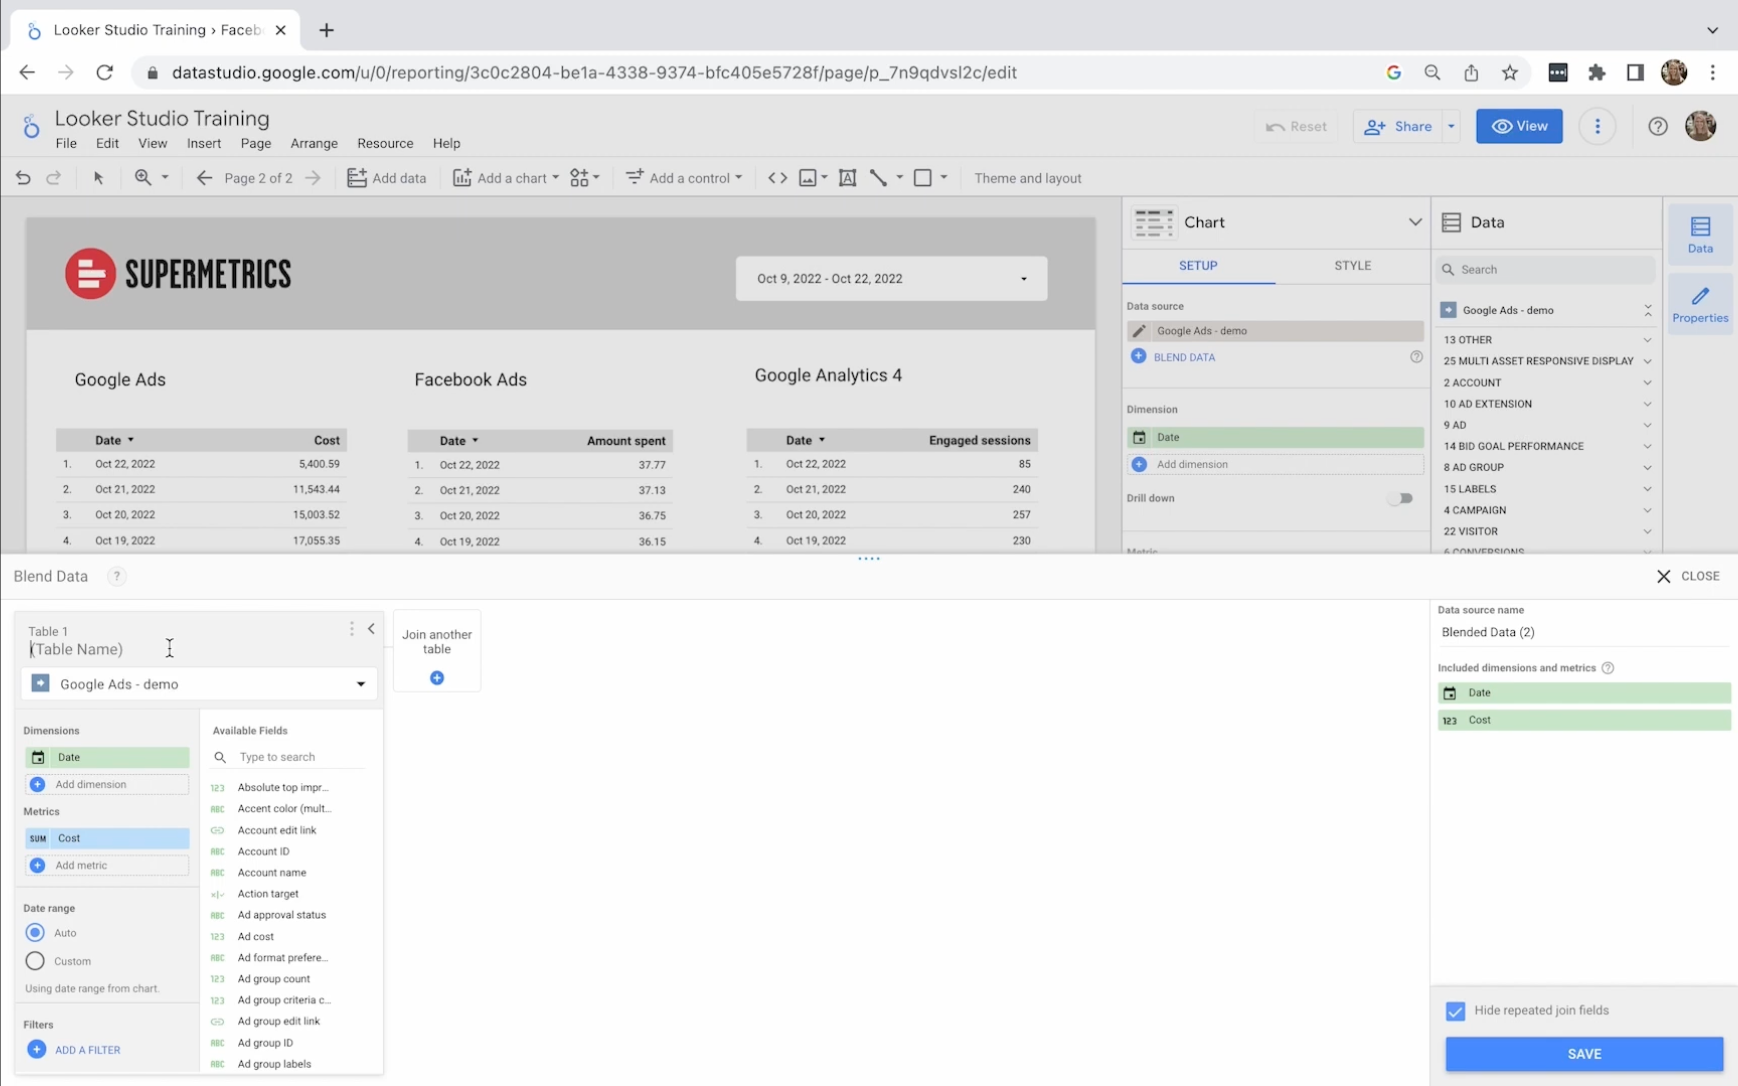This screenshot has width=1738, height=1086.
Task: Insert a text box from the toolbar
Action: [847, 178]
